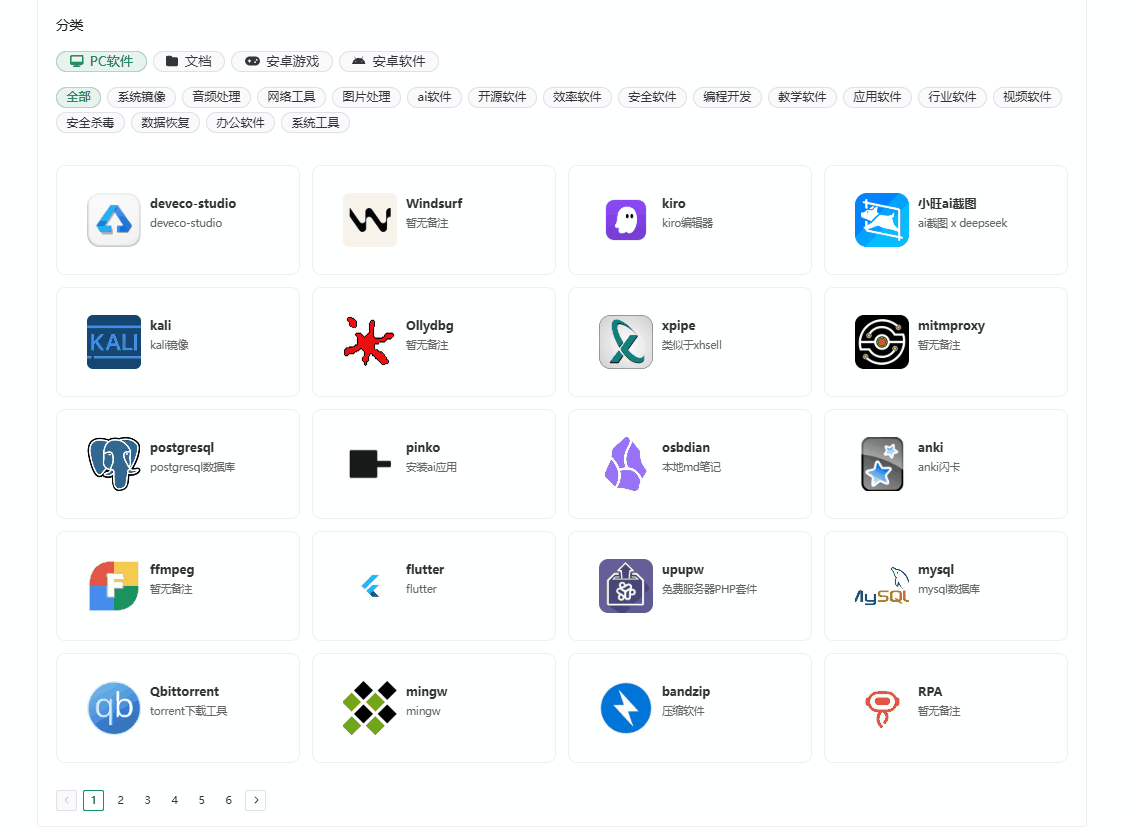The image size is (1132, 828).
Task: Open the kali title text
Action: click(160, 326)
